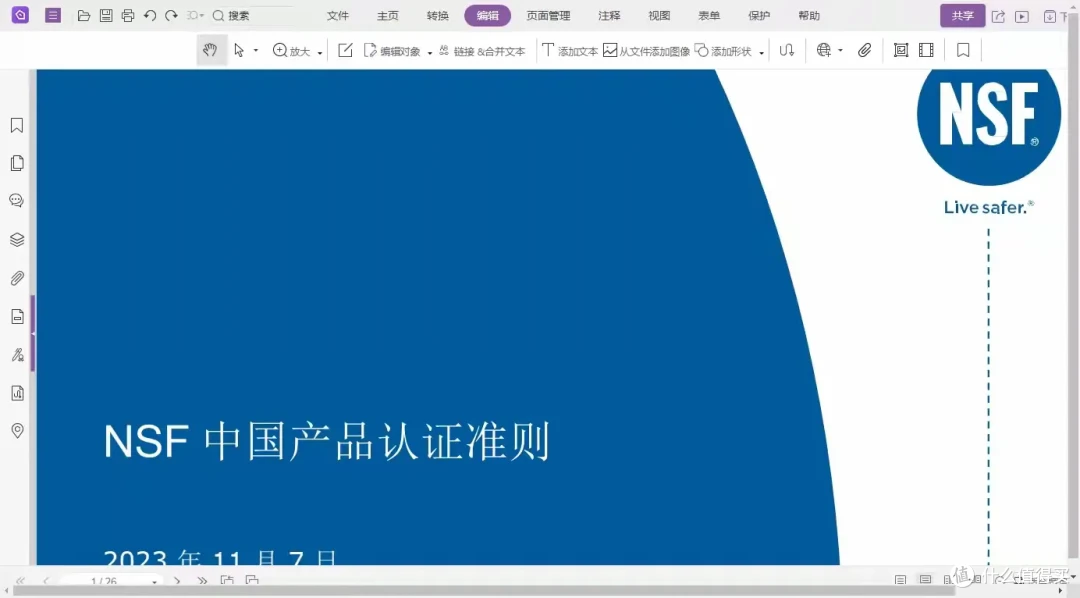Open the signatures sidebar icon
This screenshot has width=1080, height=598.
point(17,355)
